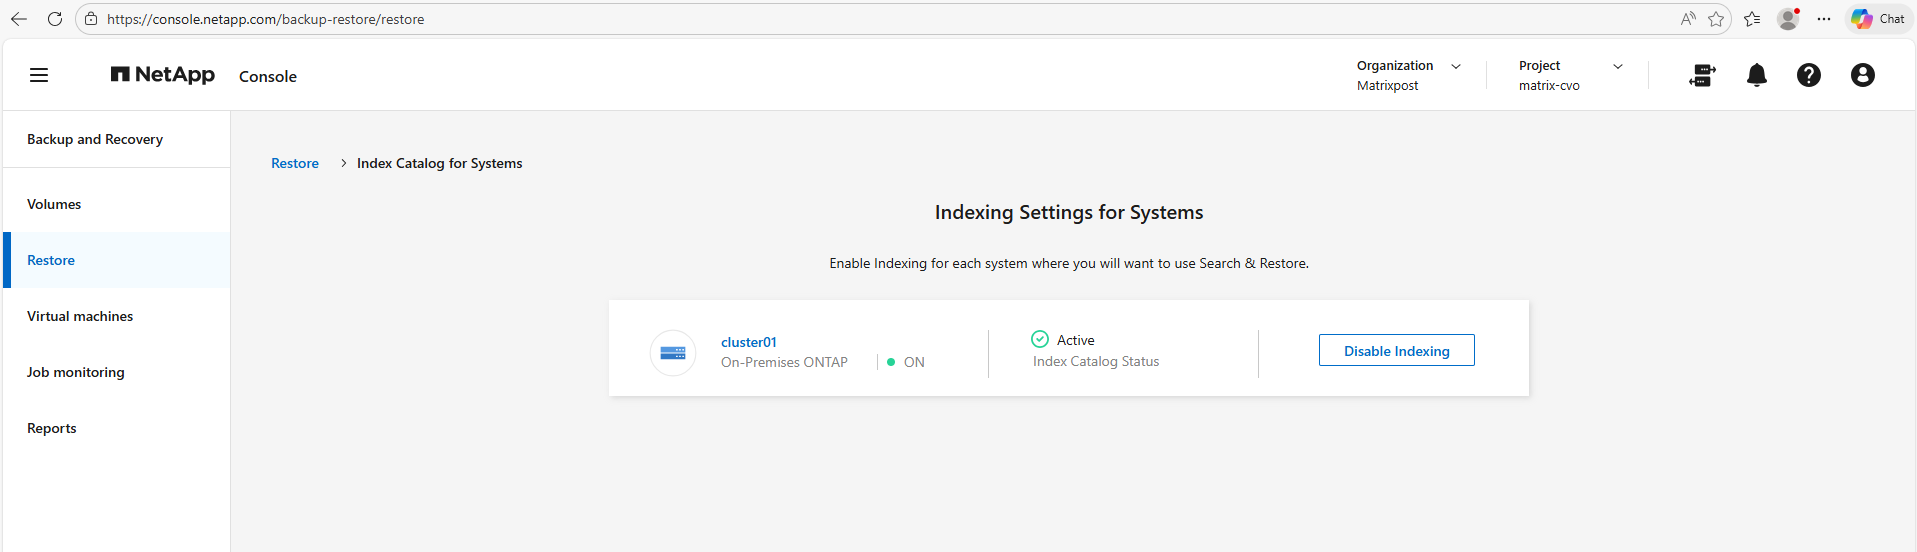Open Job monitoring in the sidebar
1917x552 pixels.
coord(76,372)
